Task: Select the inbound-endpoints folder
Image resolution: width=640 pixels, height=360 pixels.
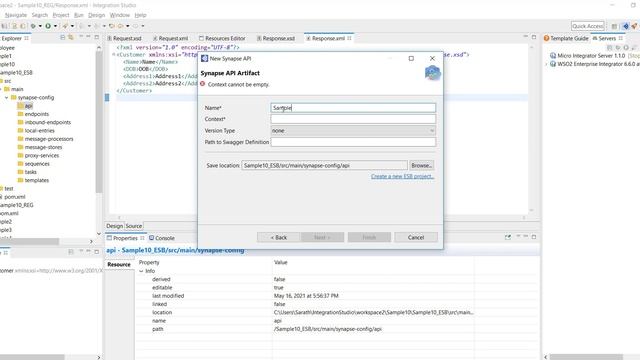Action: click(x=44, y=122)
